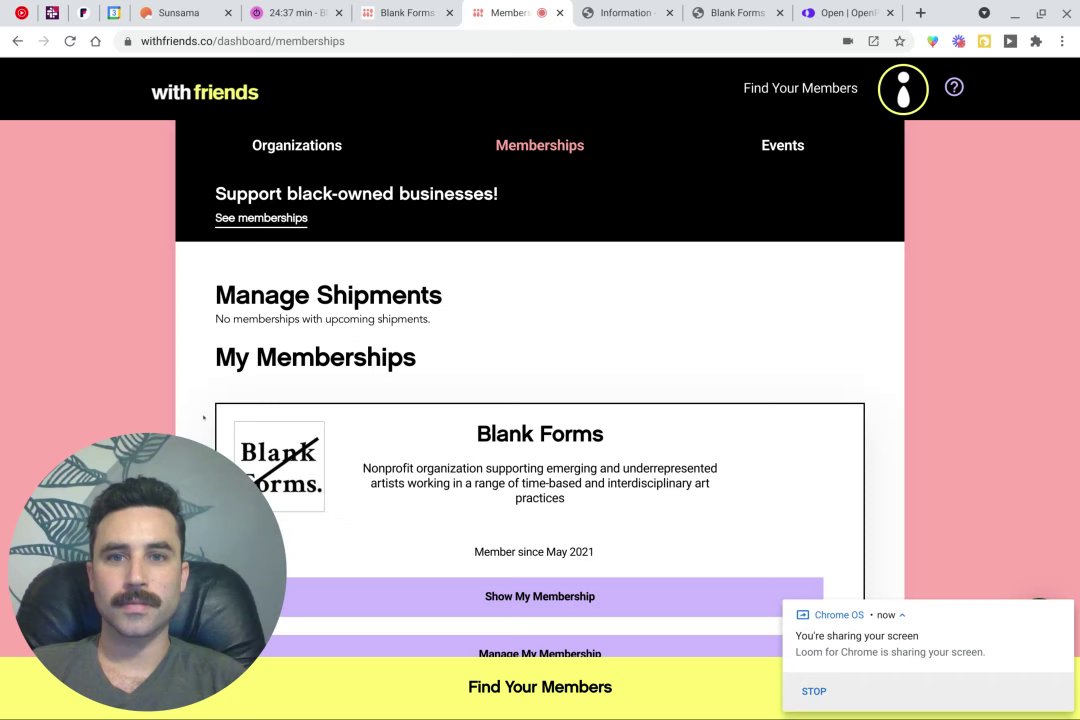Viewport: 1080px width, 720px height.
Task: Open the pinned white F icon tab
Action: (83, 12)
